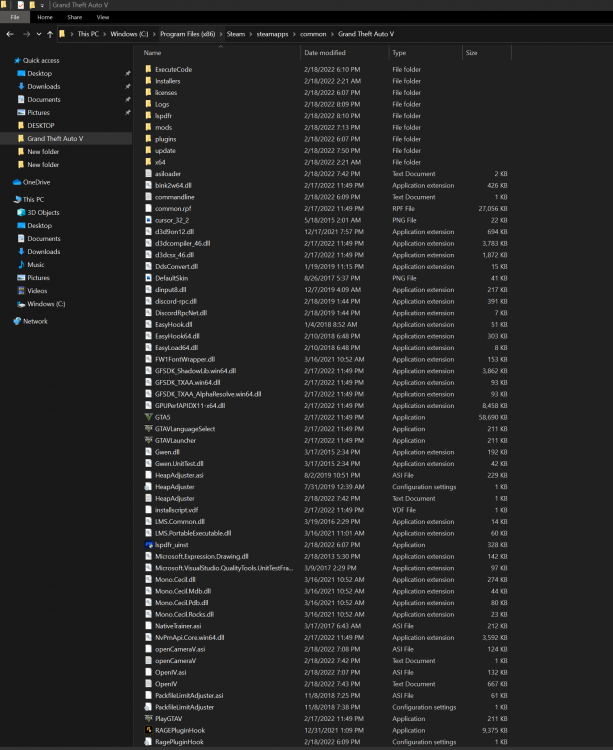Select DESKTOP folder in Quick access
The height and width of the screenshot is (750, 613).
(41, 125)
